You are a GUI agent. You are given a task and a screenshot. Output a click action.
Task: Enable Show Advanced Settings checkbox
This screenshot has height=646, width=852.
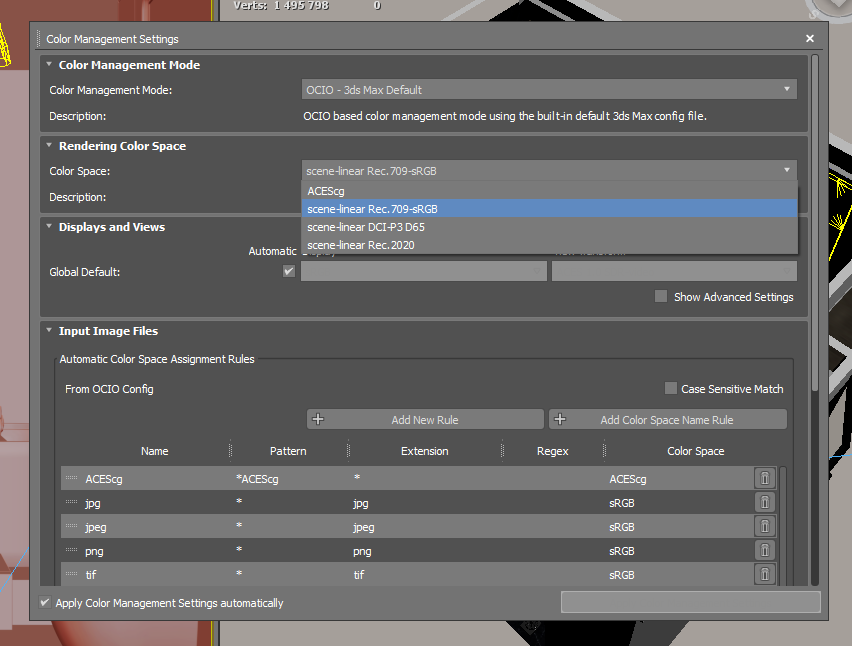[661, 297]
